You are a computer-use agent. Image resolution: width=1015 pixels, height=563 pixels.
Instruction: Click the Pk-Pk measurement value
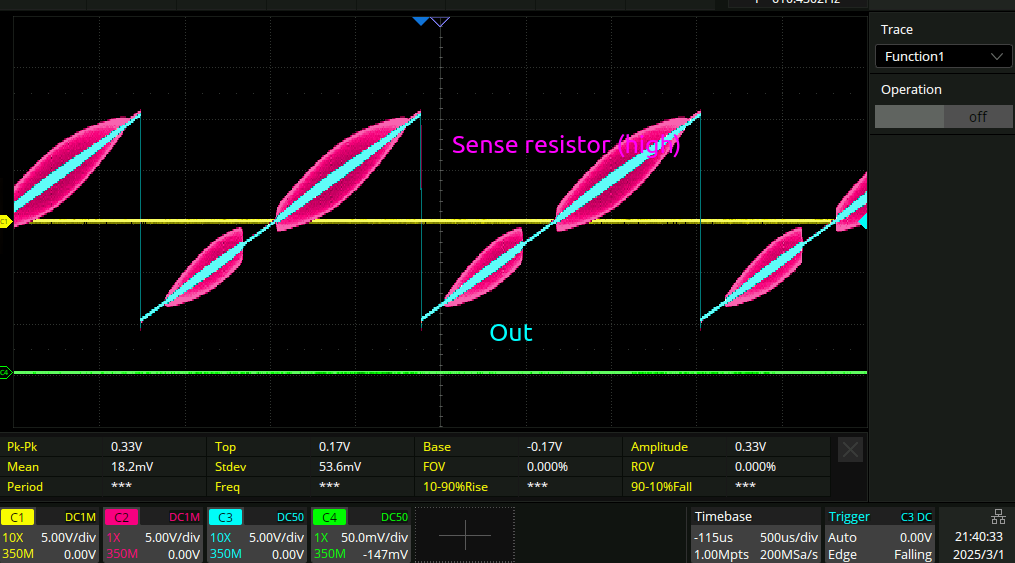[124, 447]
